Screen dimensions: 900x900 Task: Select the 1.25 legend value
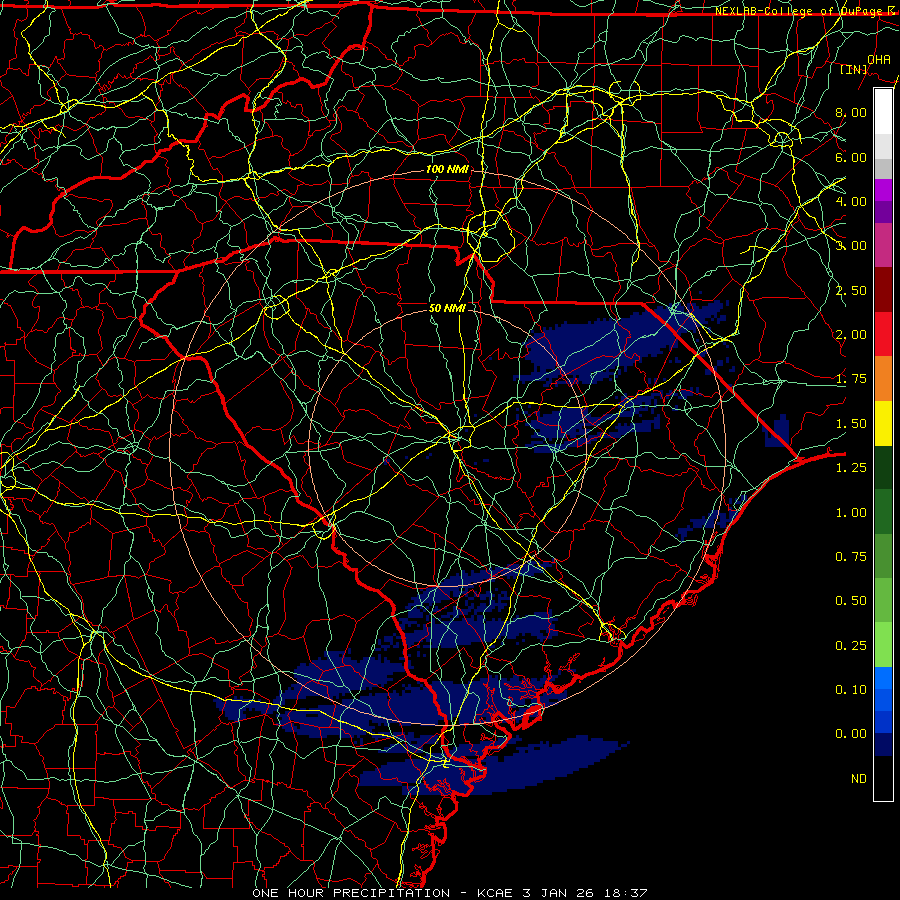[x=851, y=468]
